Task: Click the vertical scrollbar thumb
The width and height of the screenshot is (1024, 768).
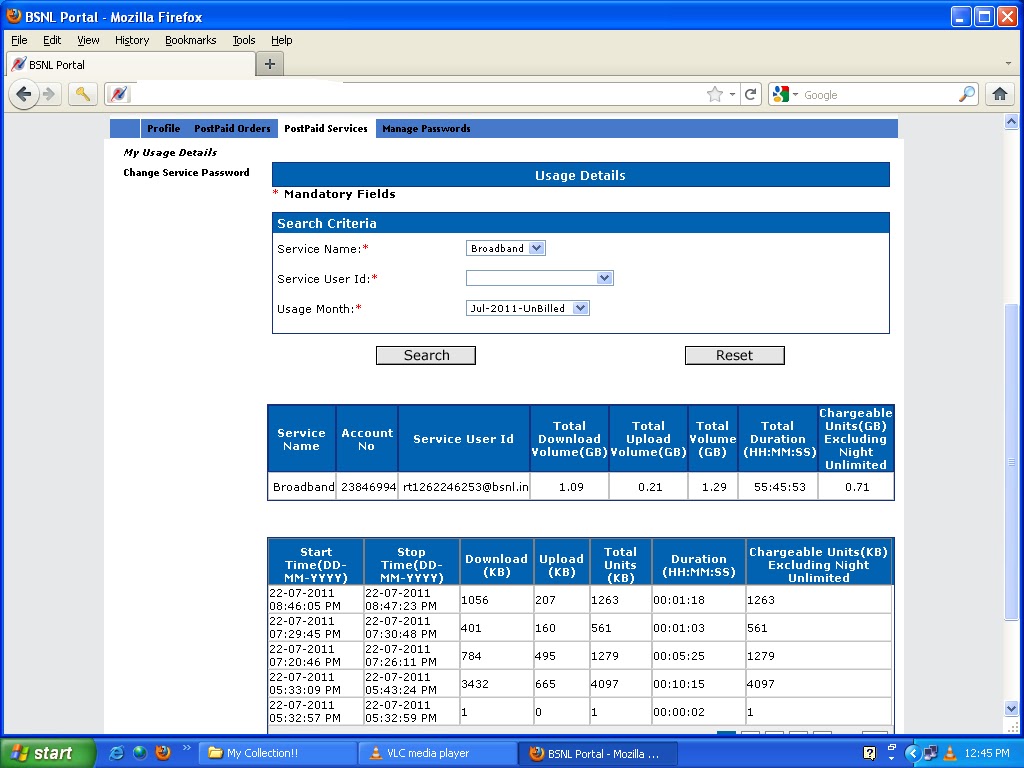Action: (1011, 461)
